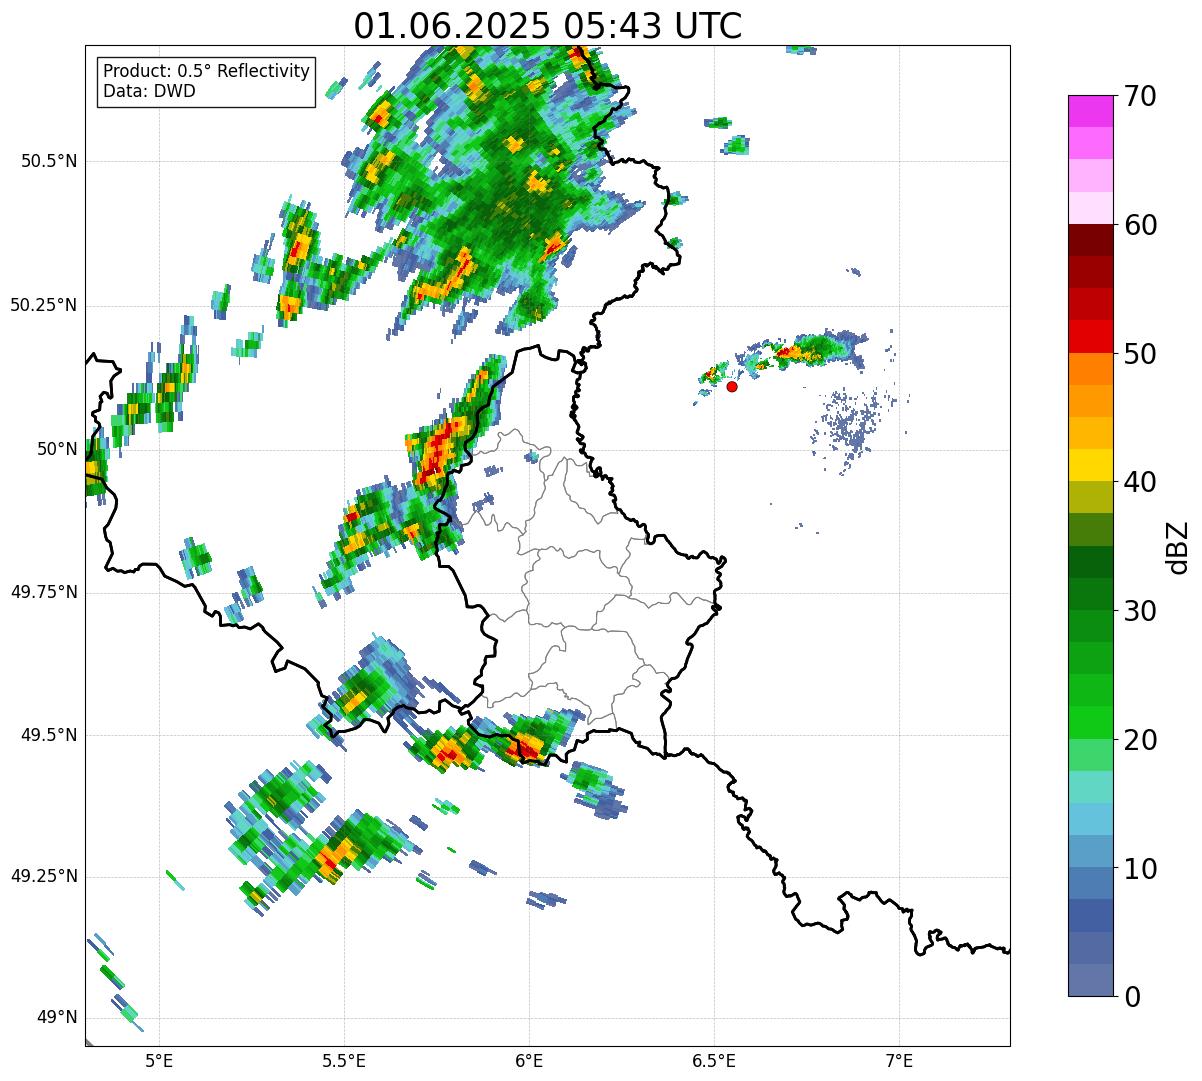The width and height of the screenshot is (1202, 1081).
Task: Click the longitude label 7°E
Action: (x=899, y=1060)
